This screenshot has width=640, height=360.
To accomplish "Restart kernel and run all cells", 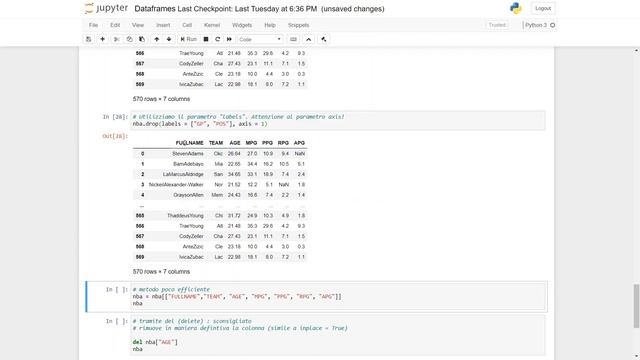I will pyautogui.click(x=229, y=39).
